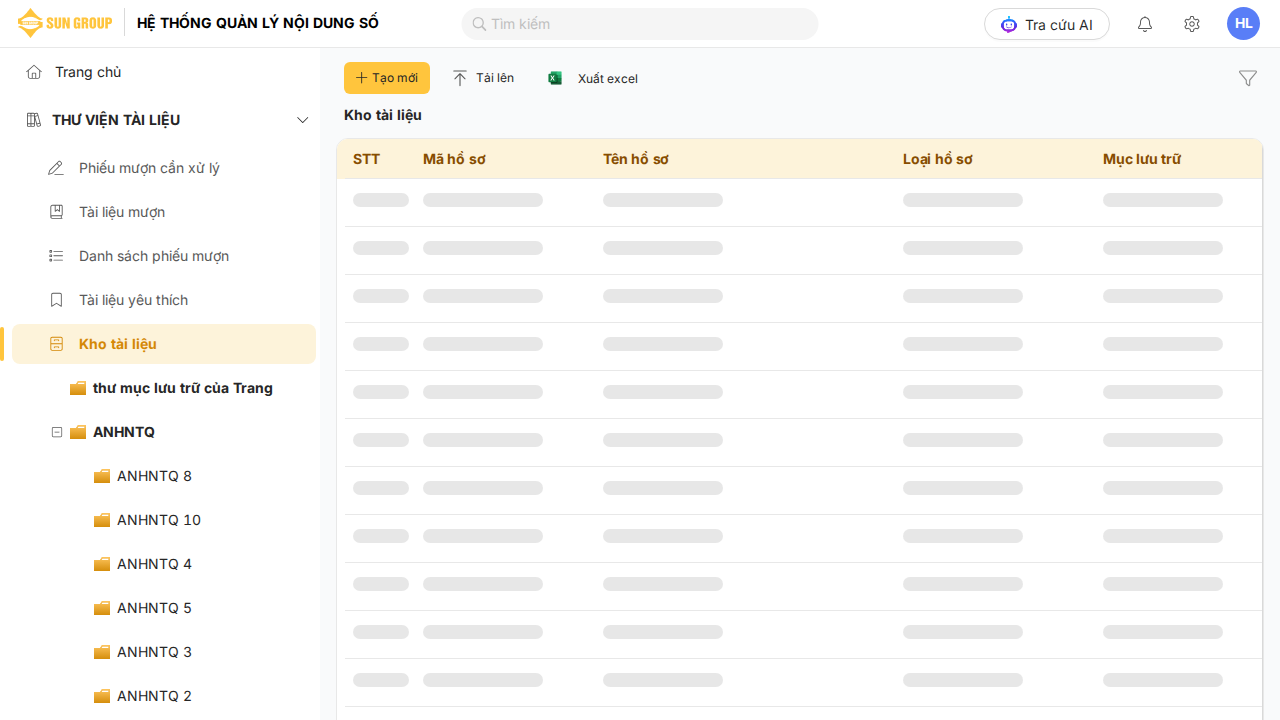The image size is (1280, 720).
Task: Open Phiếu mượn cần xử lý
Action: point(149,168)
